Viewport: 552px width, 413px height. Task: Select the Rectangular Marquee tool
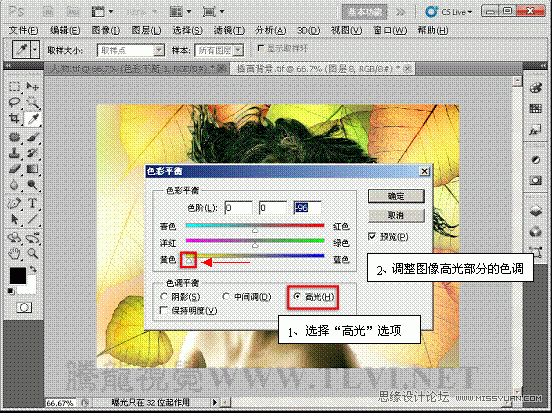pos(14,86)
